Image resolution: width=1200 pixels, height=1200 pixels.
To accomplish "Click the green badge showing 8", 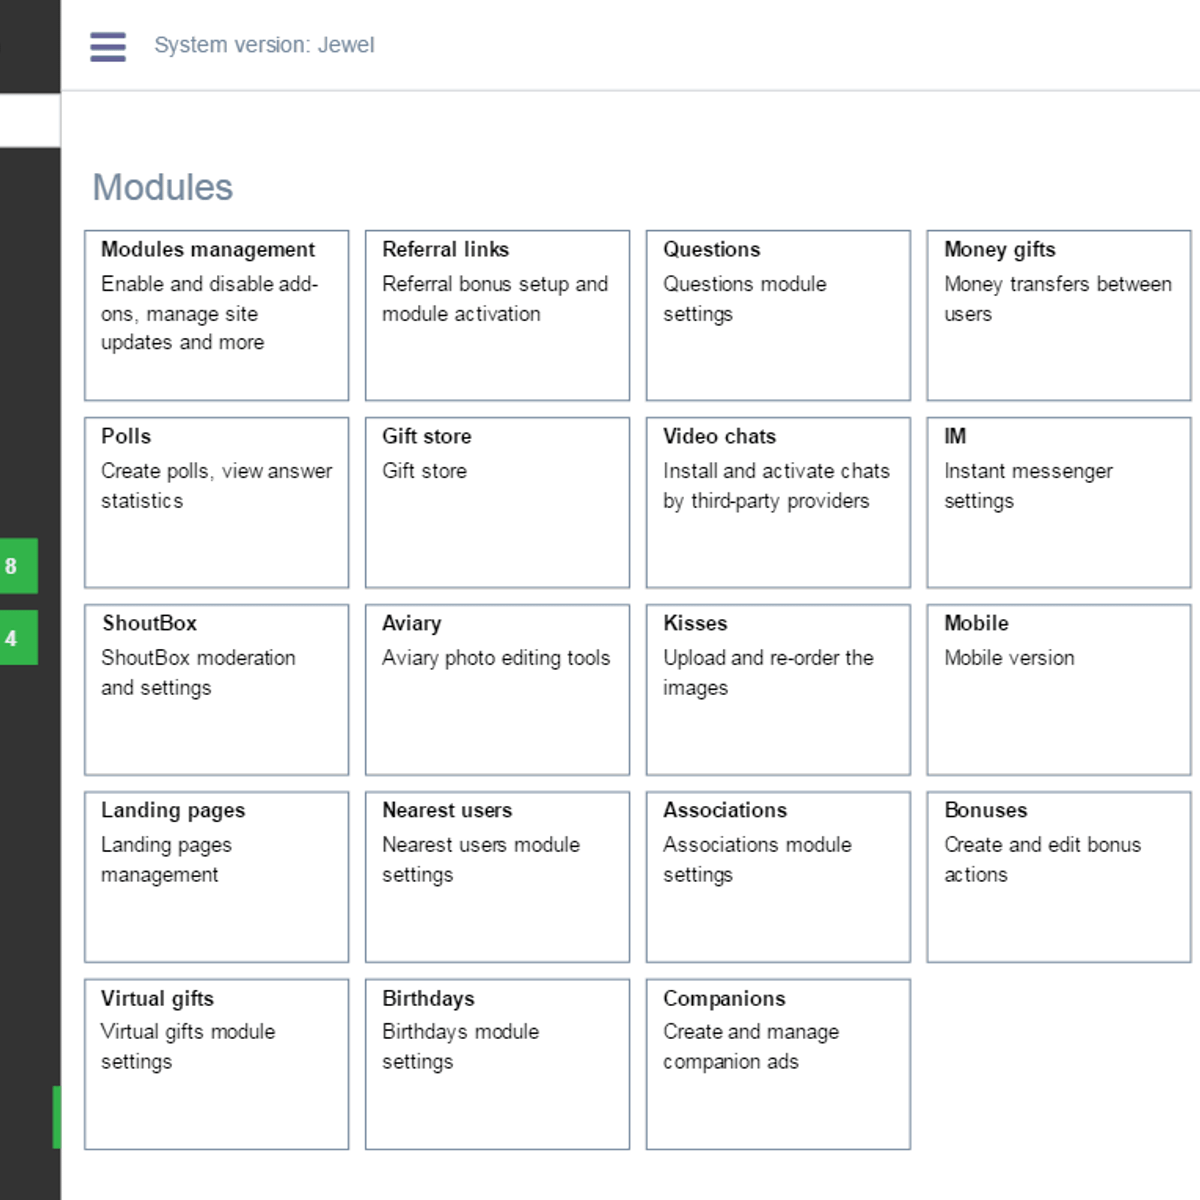I will tap(18, 566).
